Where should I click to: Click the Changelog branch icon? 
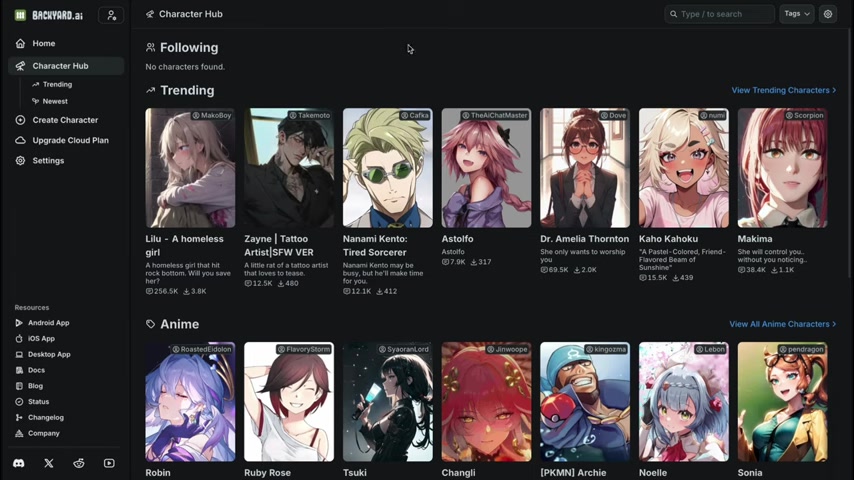coord(19,417)
